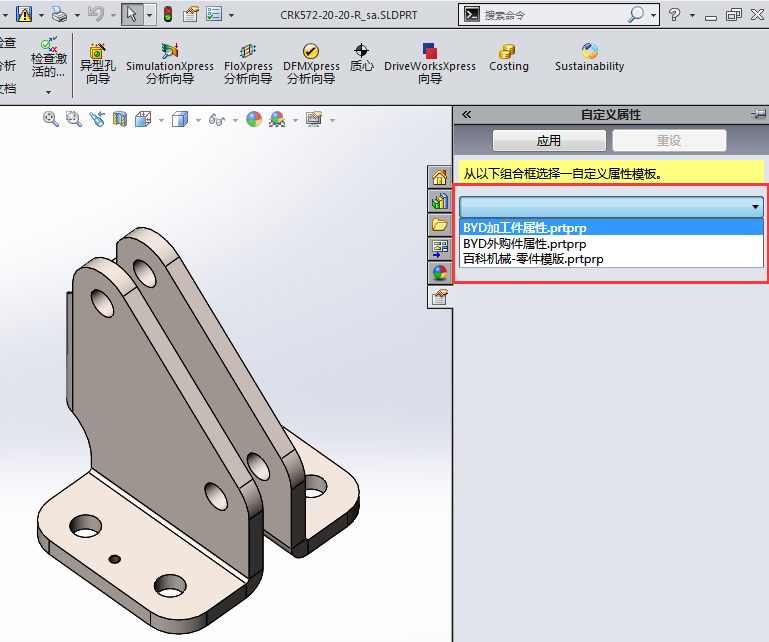The width and height of the screenshot is (769, 642).
Task: Expand dropdown arrow beside pointer tool
Action: click(149, 15)
